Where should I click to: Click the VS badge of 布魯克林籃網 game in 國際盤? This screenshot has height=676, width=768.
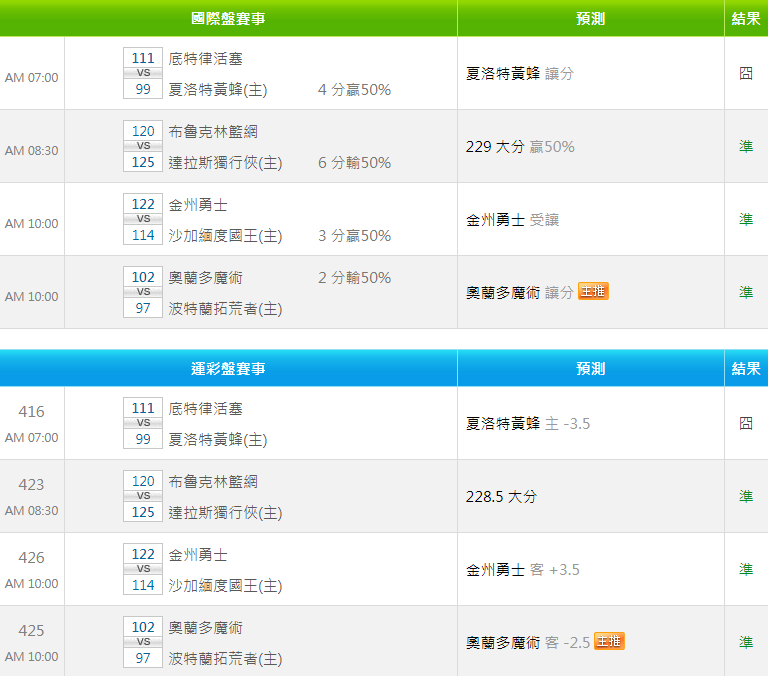pos(143,146)
